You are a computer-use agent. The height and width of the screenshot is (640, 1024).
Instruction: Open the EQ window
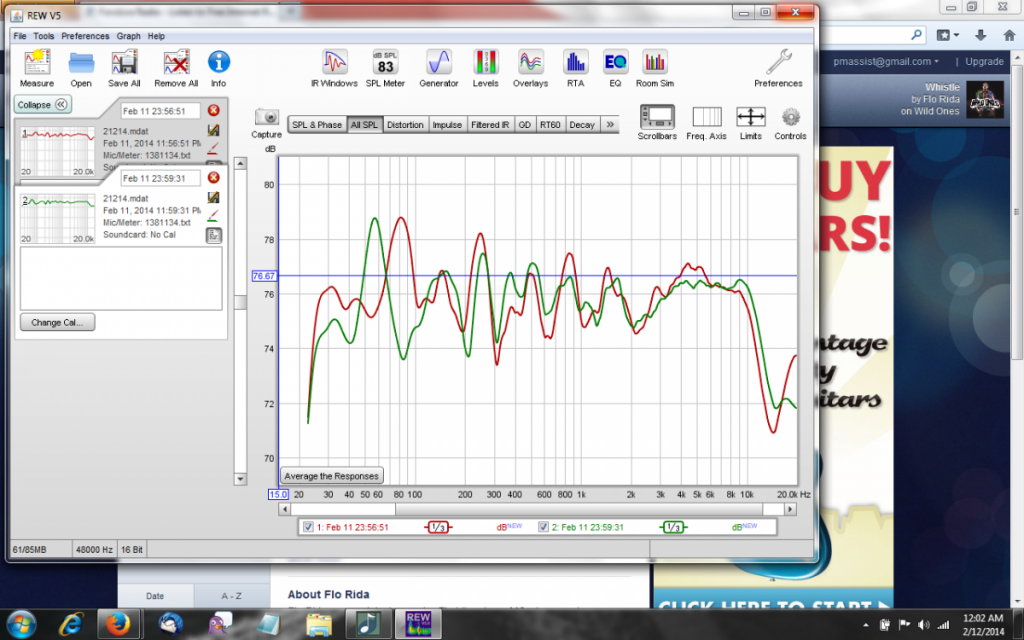click(615, 69)
